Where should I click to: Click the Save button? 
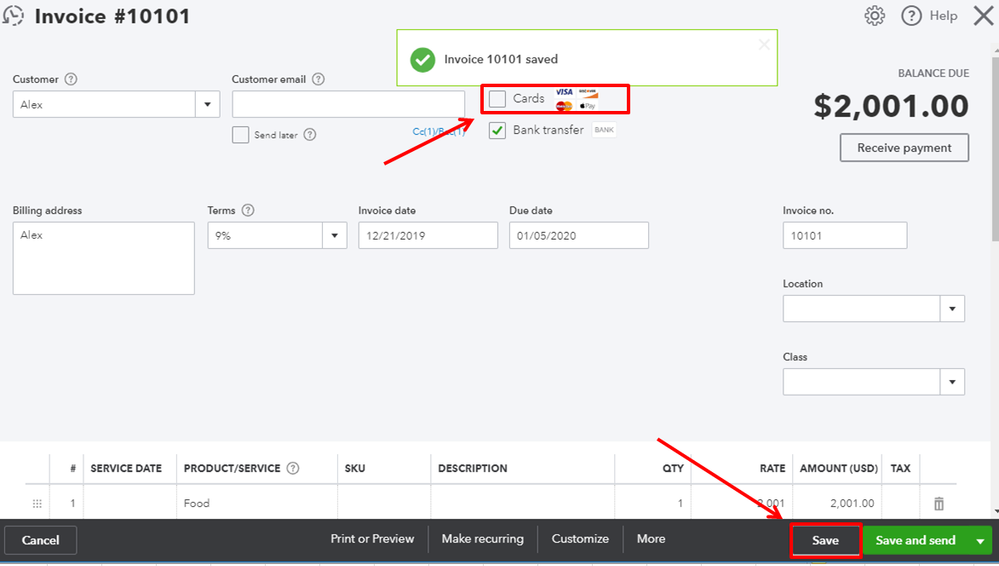[x=826, y=541]
